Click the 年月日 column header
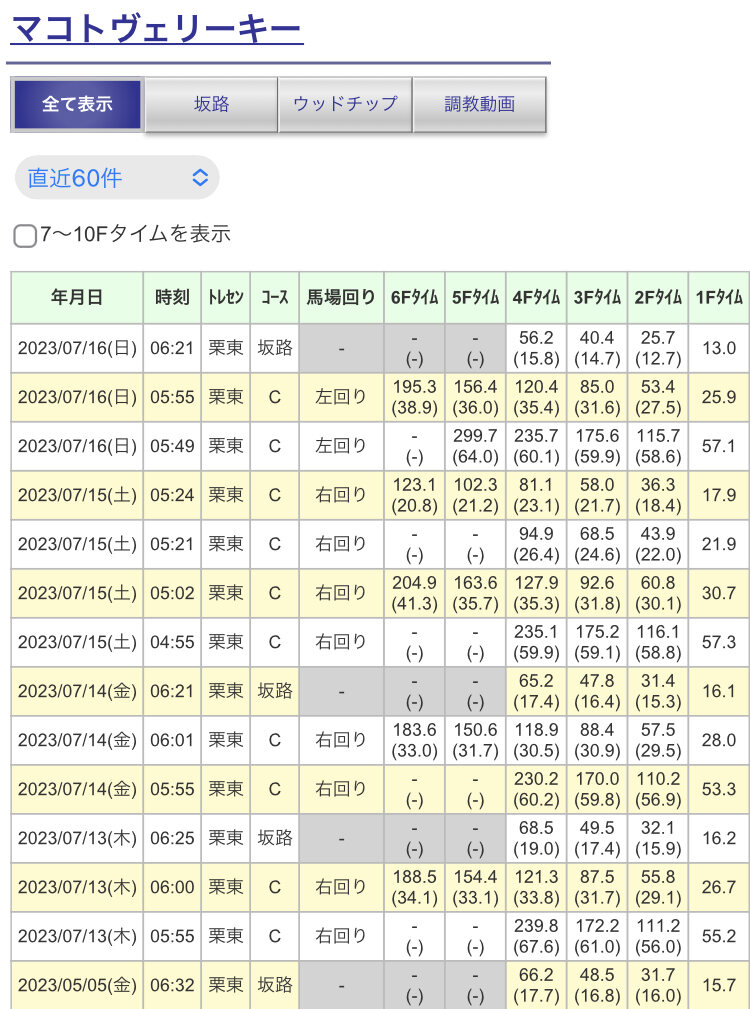This screenshot has width=750, height=1009. [77, 297]
